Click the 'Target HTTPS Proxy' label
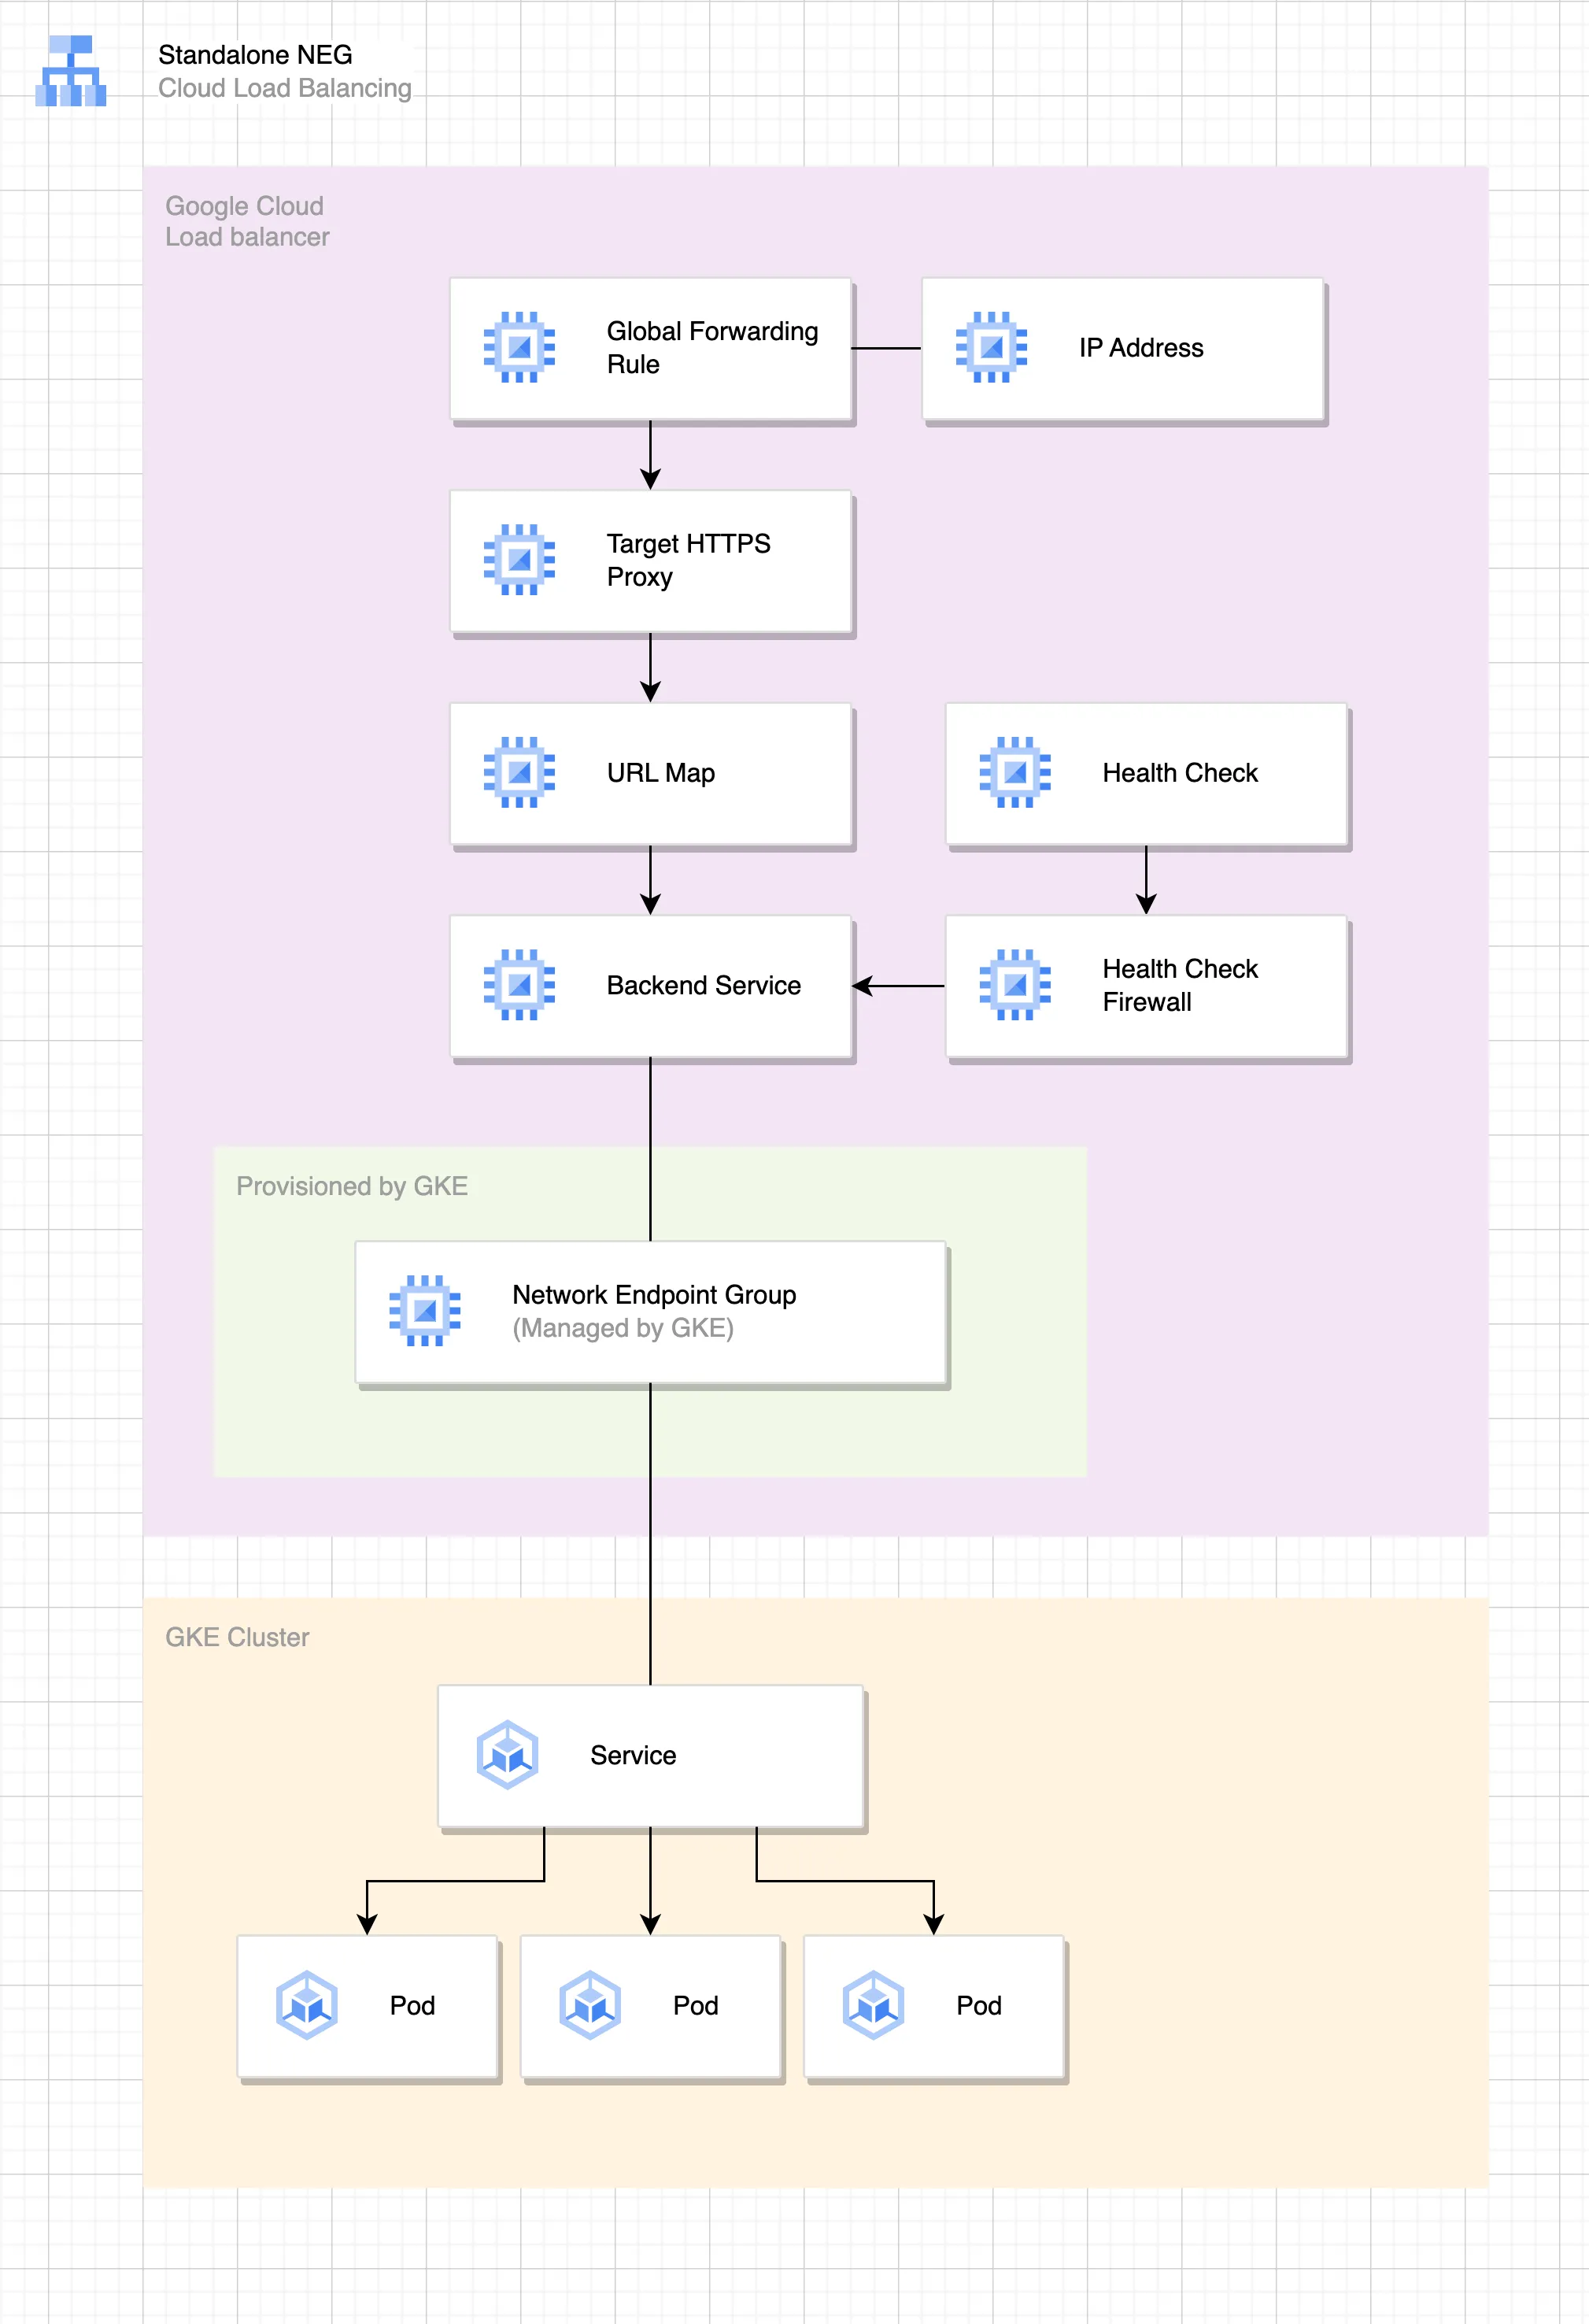 pyautogui.click(x=688, y=560)
